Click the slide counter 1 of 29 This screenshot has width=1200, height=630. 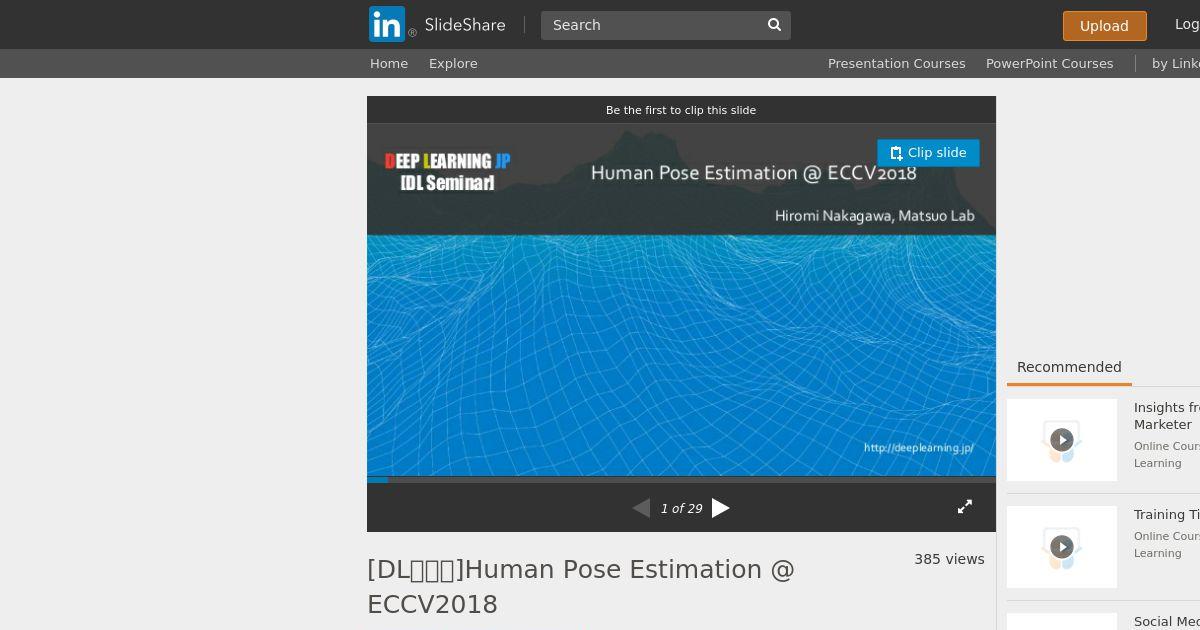coord(681,508)
